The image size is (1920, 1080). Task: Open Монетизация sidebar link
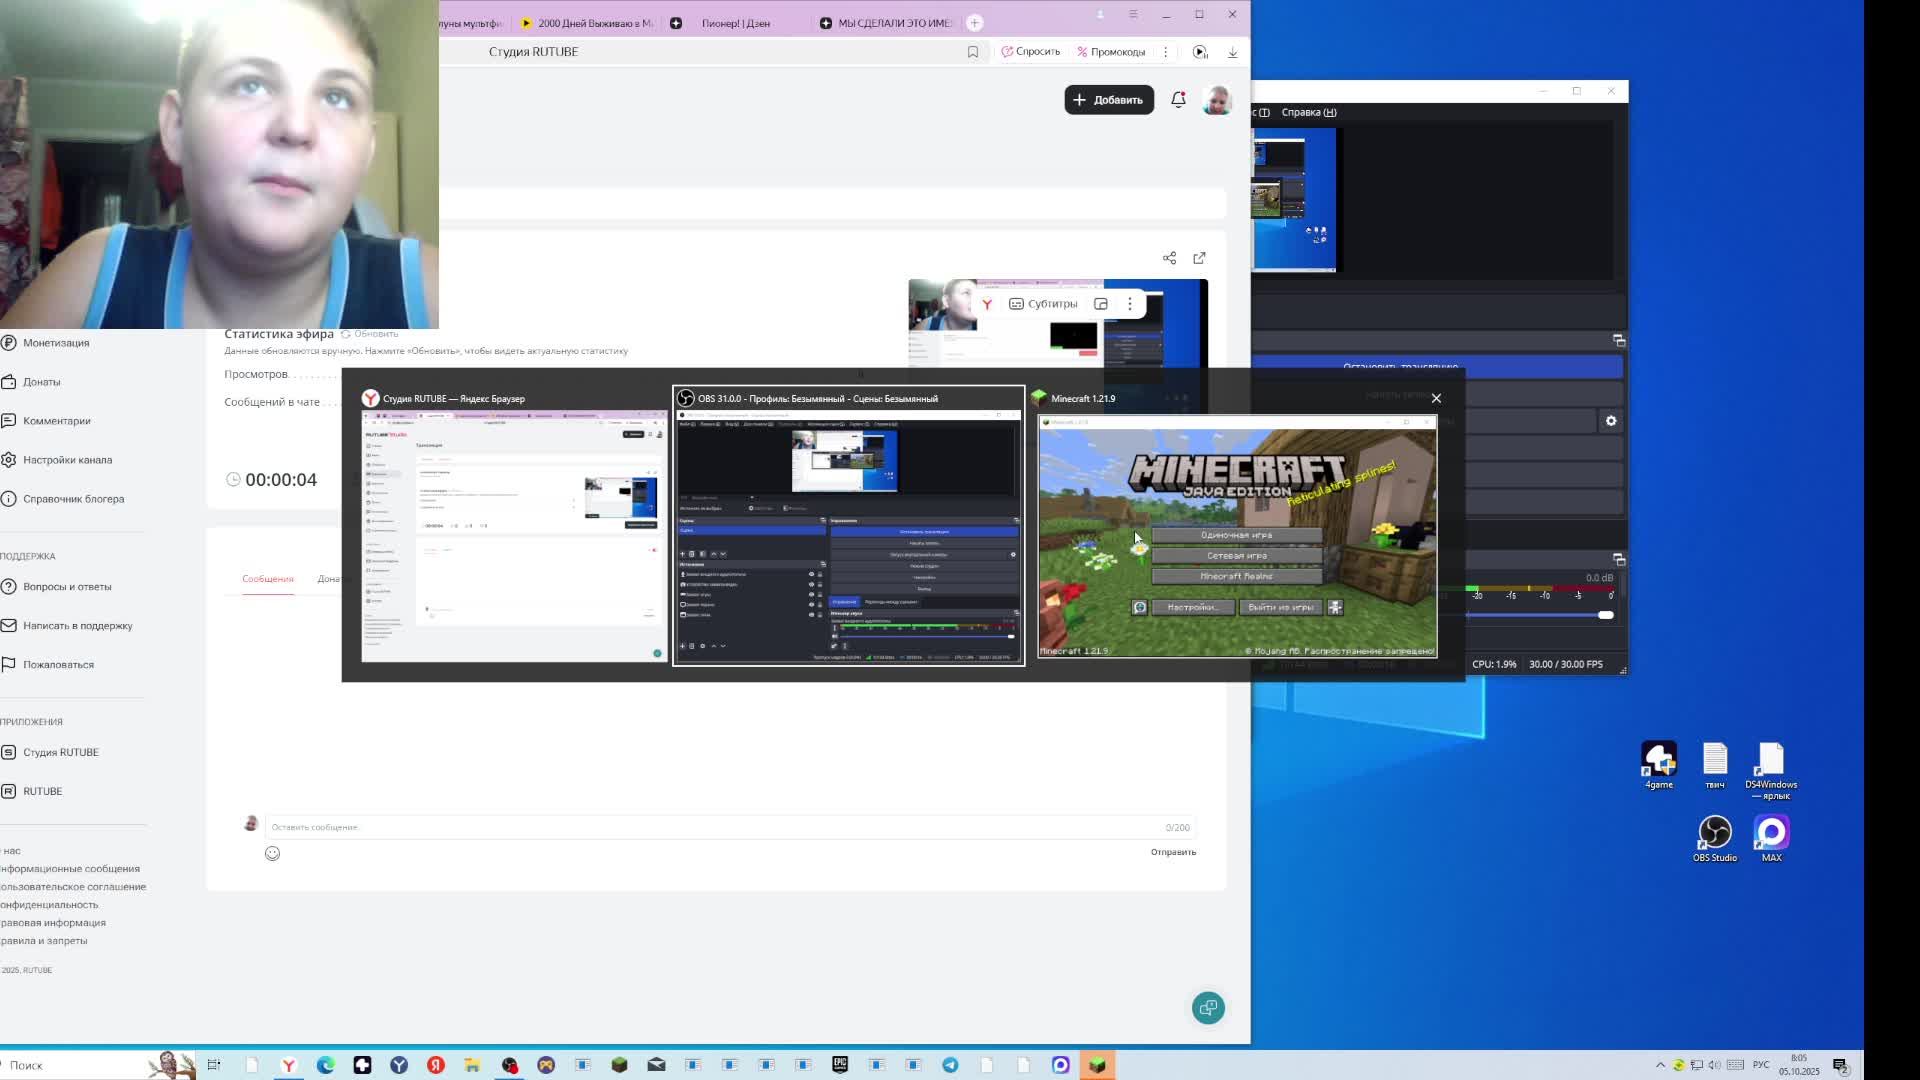pos(56,343)
